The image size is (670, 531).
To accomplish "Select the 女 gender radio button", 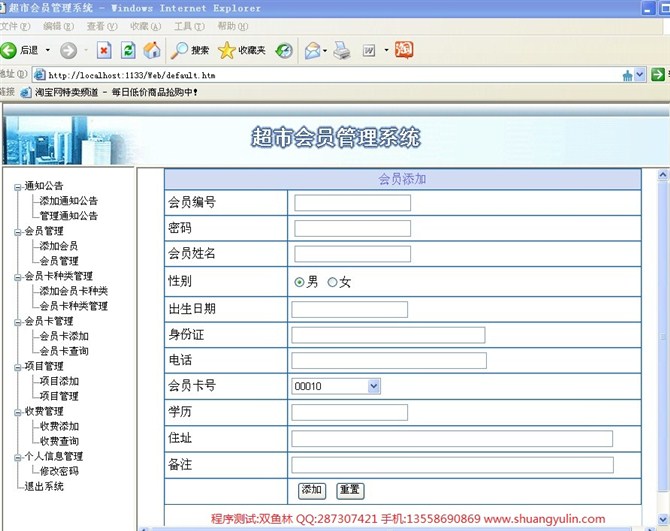I will click(332, 282).
